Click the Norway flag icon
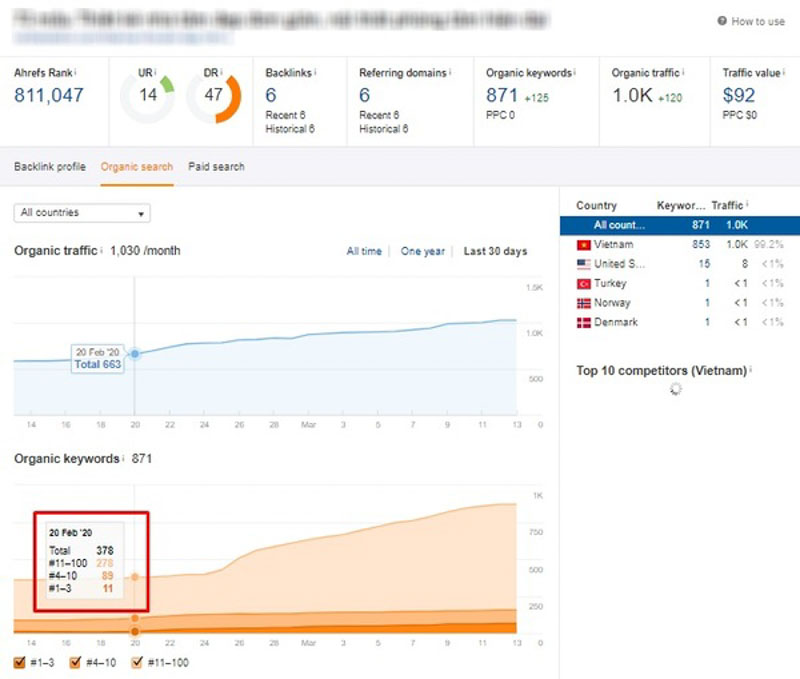Viewport: 800px width, 679px height. pyautogui.click(x=584, y=303)
